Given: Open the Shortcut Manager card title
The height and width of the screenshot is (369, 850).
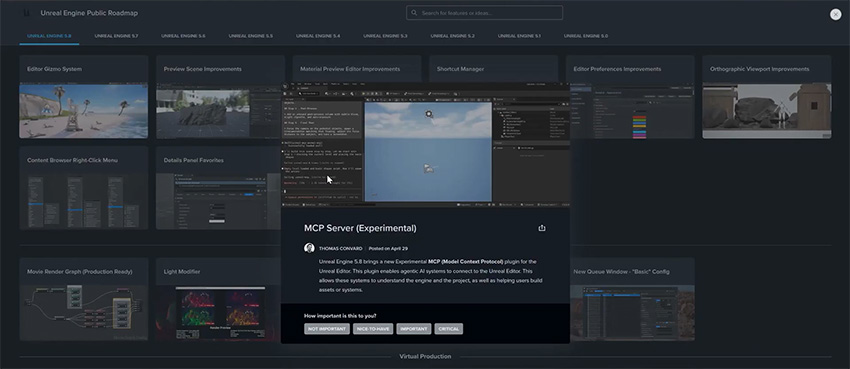Looking at the screenshot, I should 460,69.
